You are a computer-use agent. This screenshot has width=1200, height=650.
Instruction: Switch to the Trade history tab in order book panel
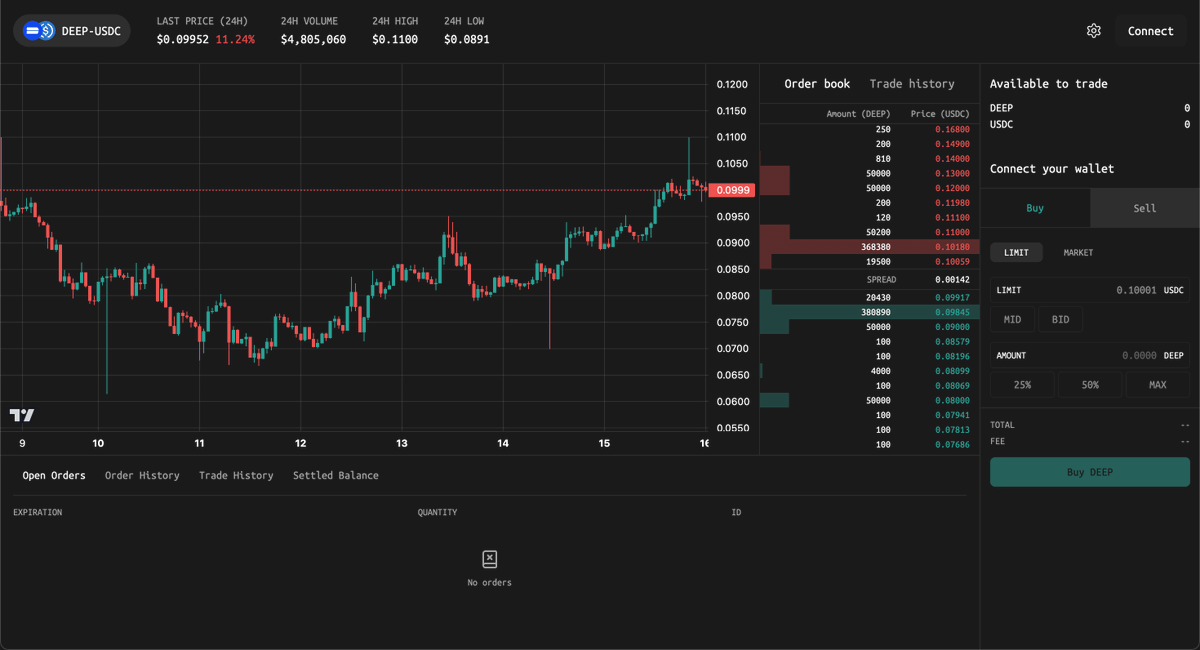click(912, 84)
